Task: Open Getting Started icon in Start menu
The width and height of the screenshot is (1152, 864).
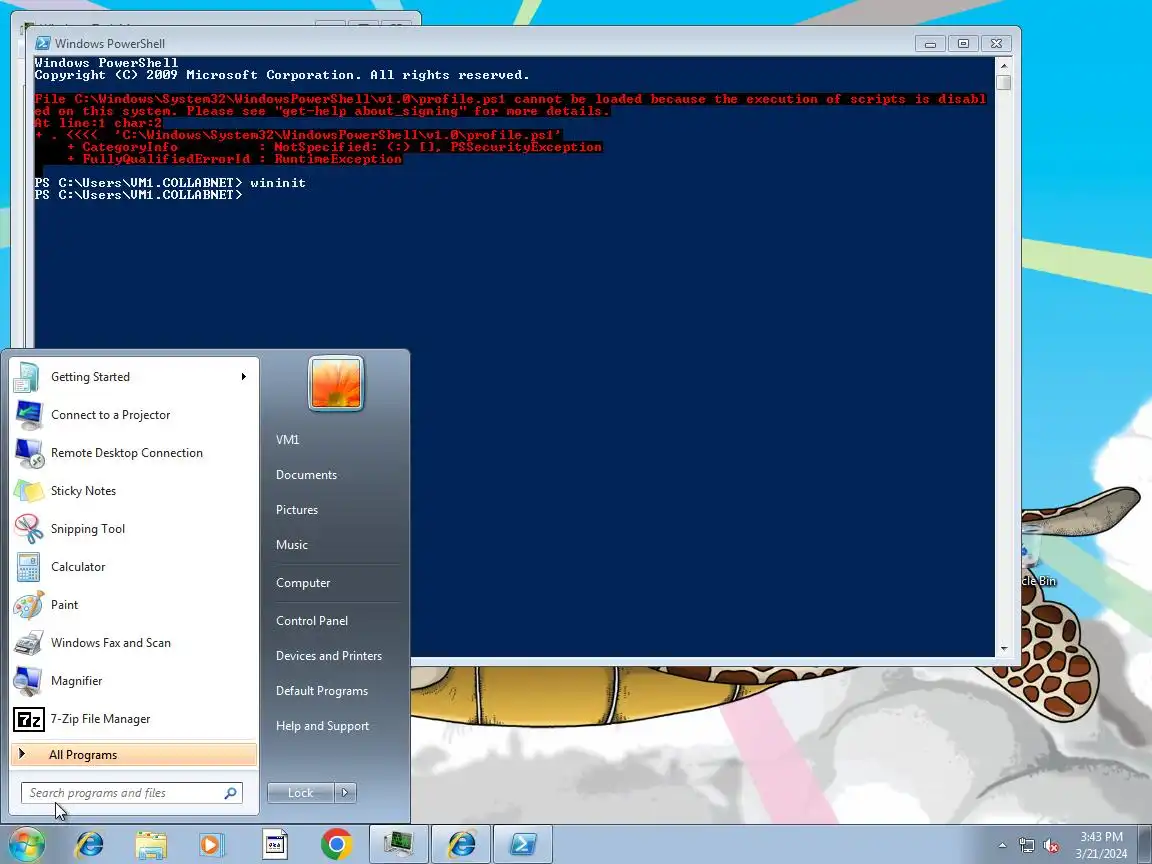Action: pos(26,377)
